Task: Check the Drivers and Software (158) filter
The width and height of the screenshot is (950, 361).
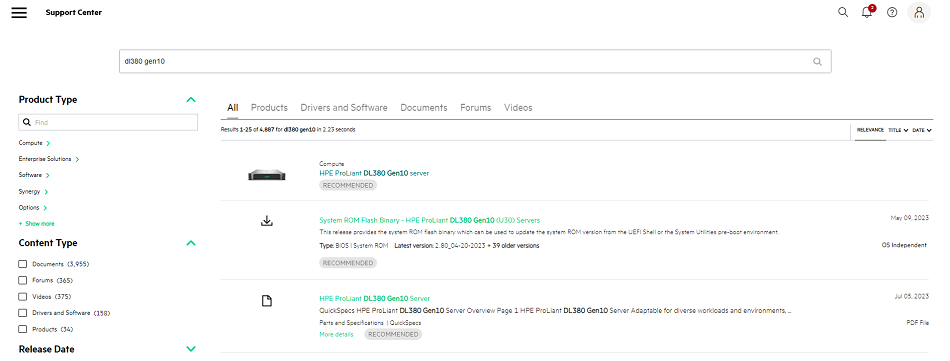Action: point(23,313)
